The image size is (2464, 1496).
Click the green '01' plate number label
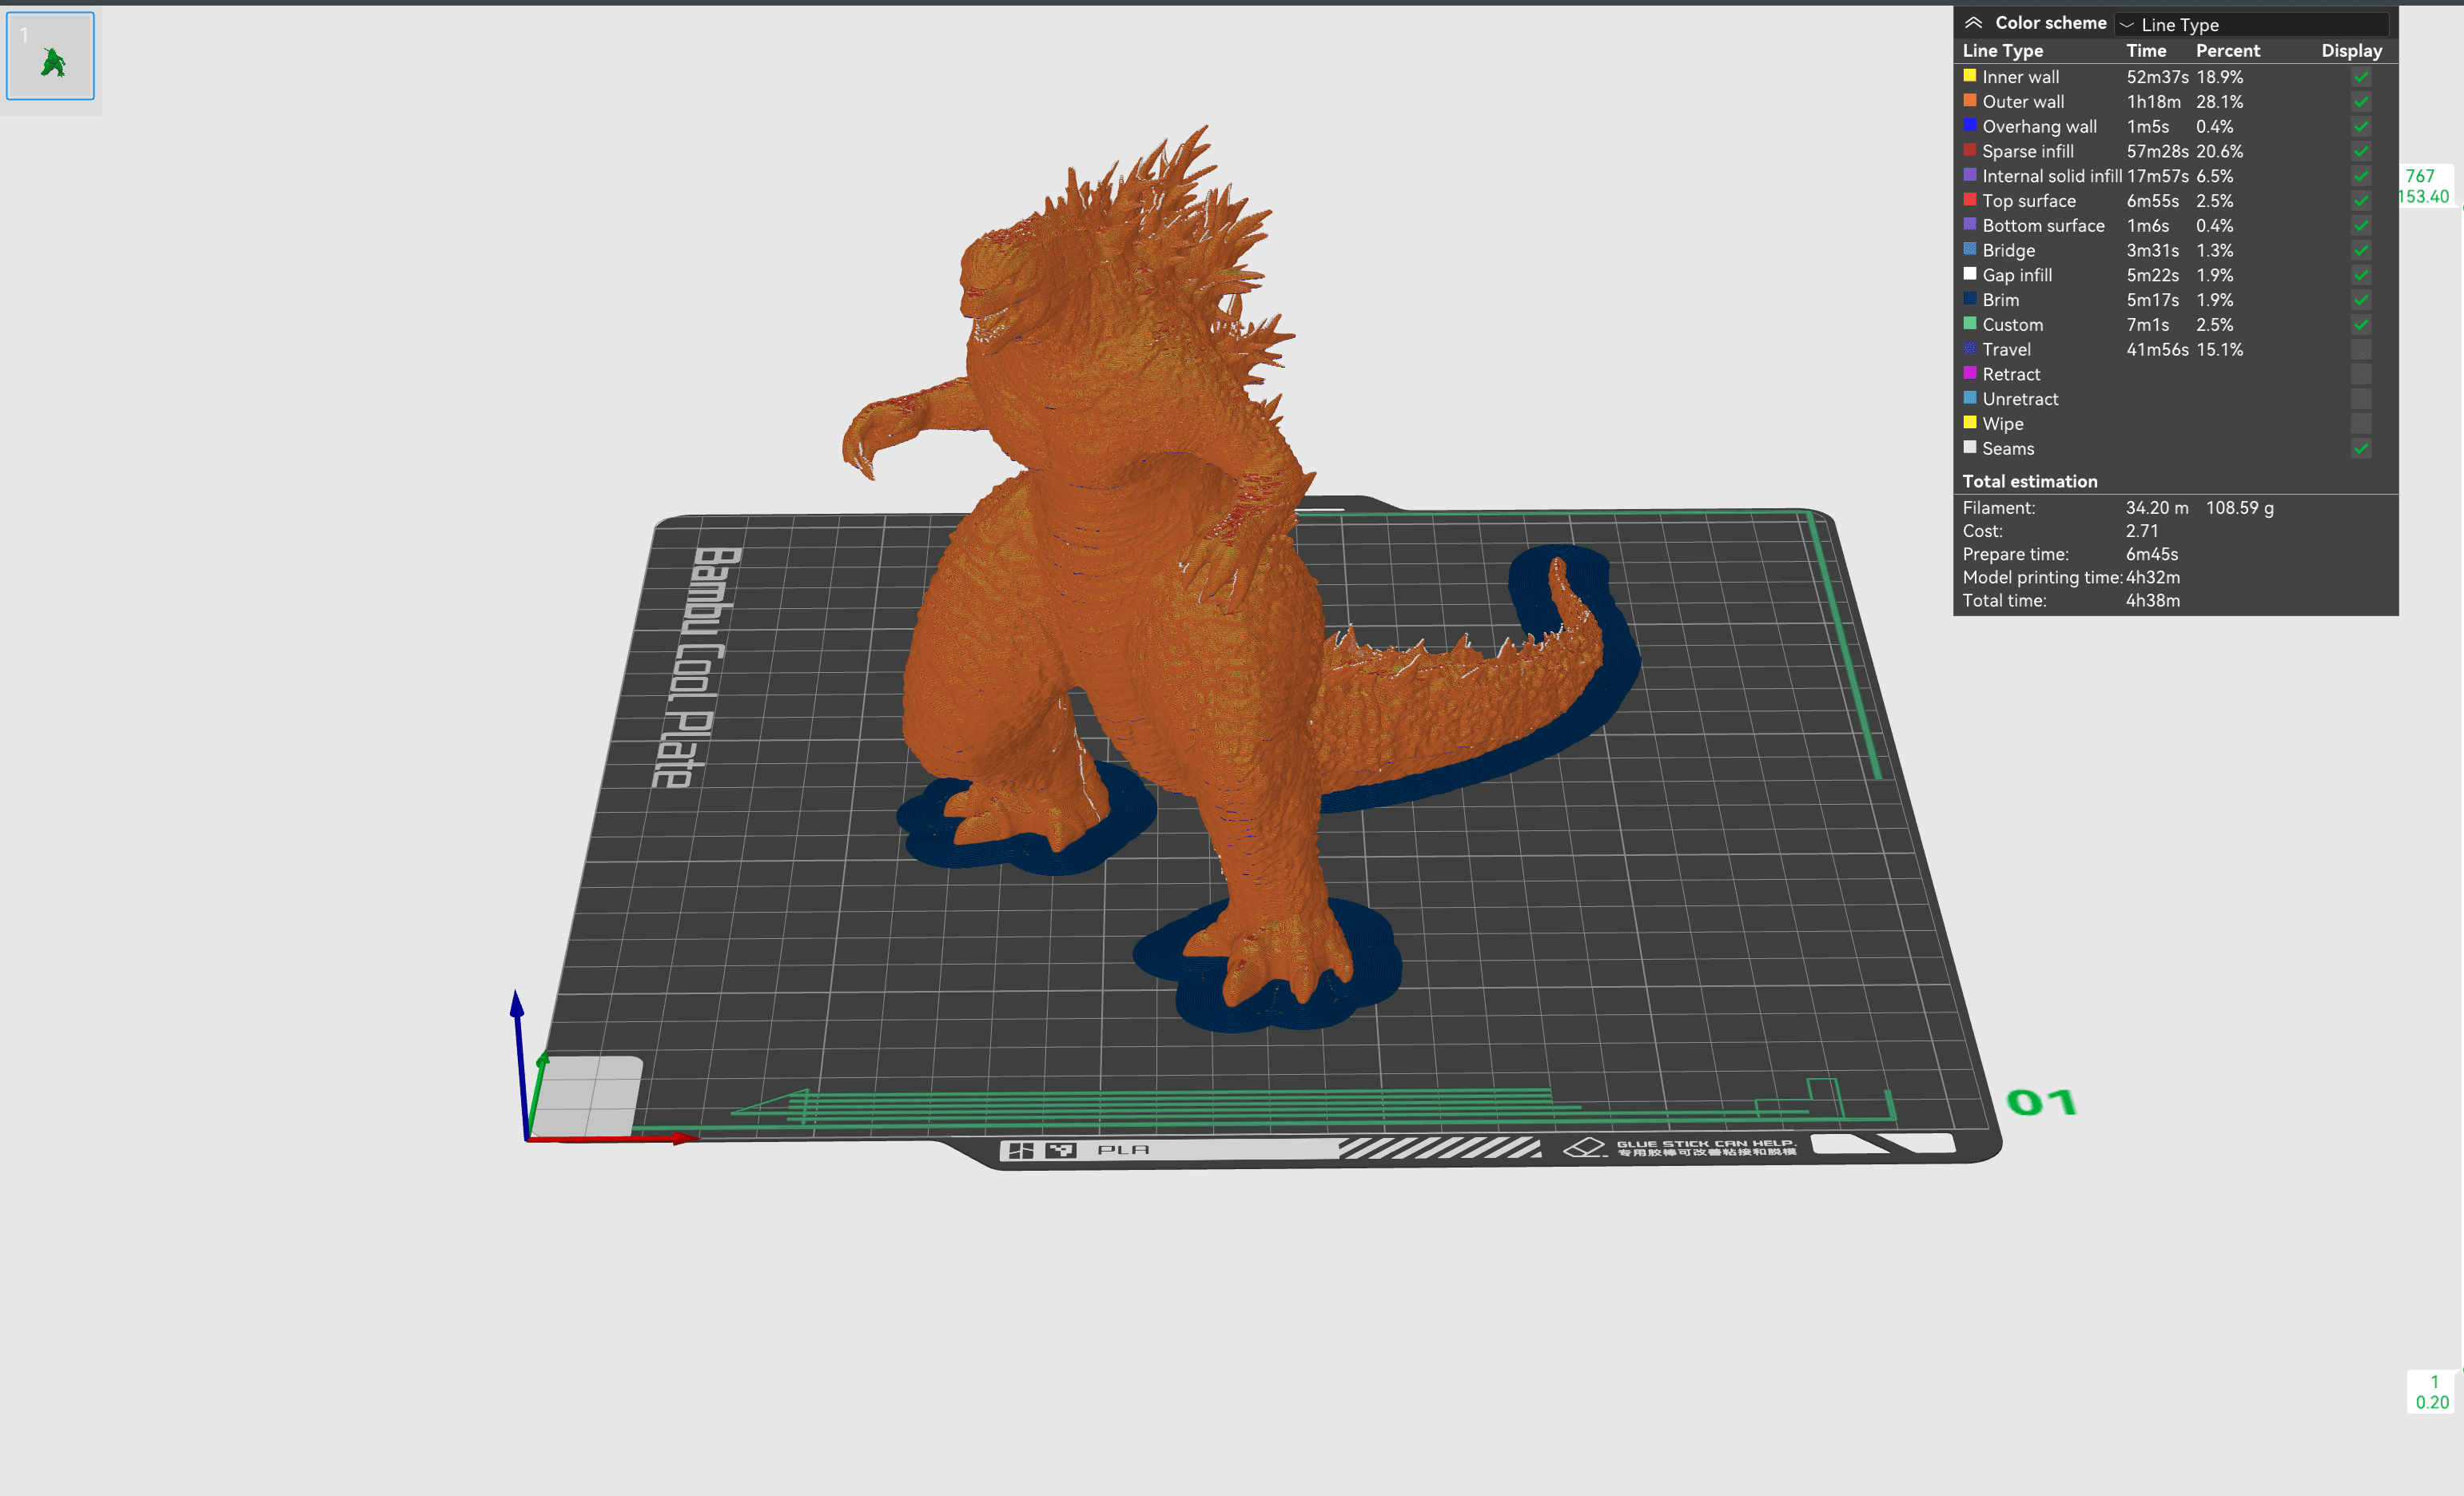click(x=2041, y=1102)
